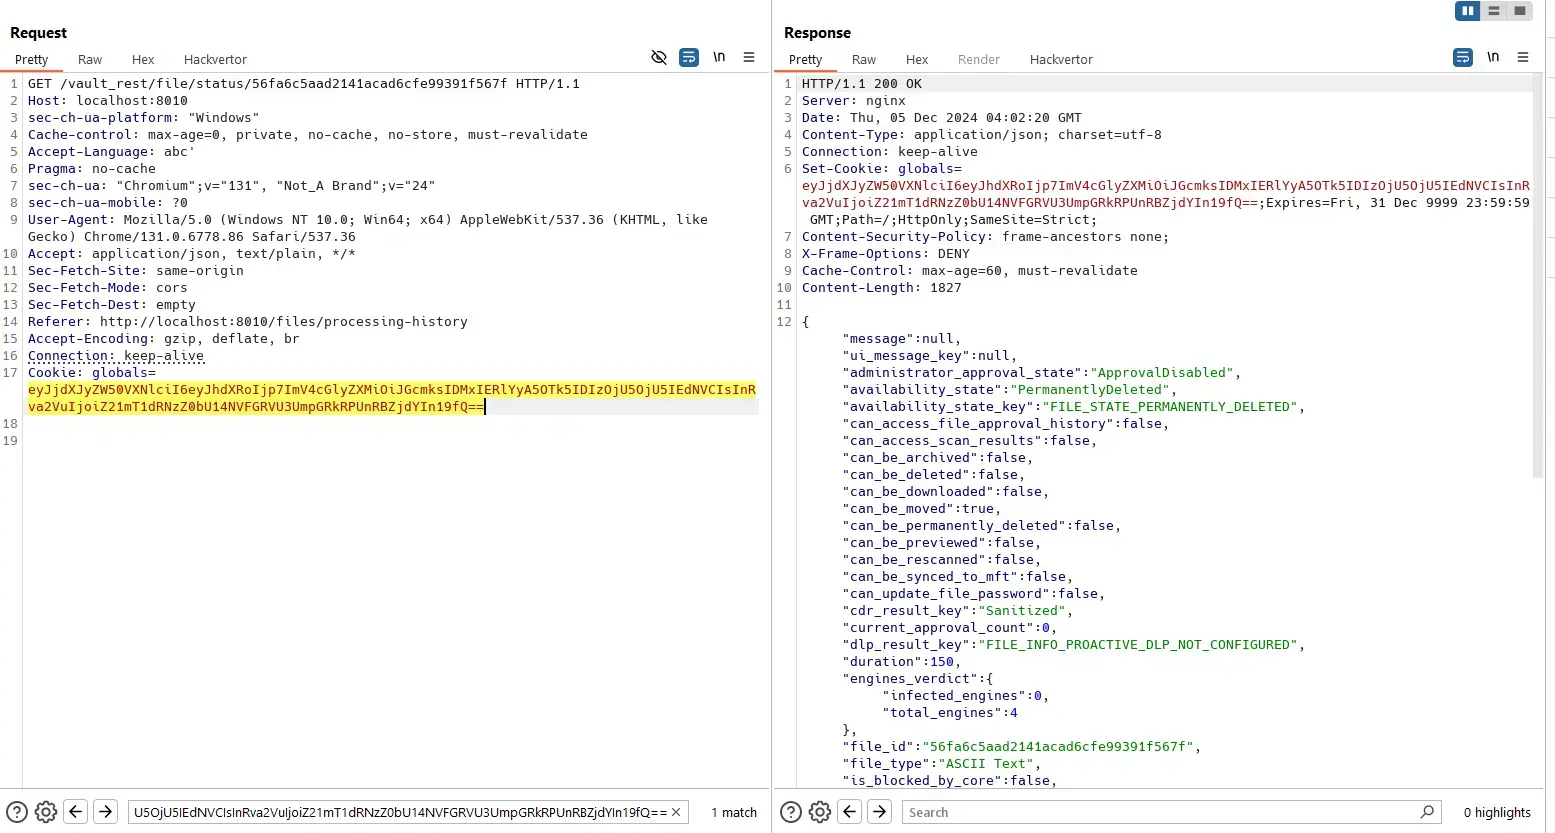Viewport: 1555px width, 833px height.
Task: Open Response Render tab
Action: (979, 60)
